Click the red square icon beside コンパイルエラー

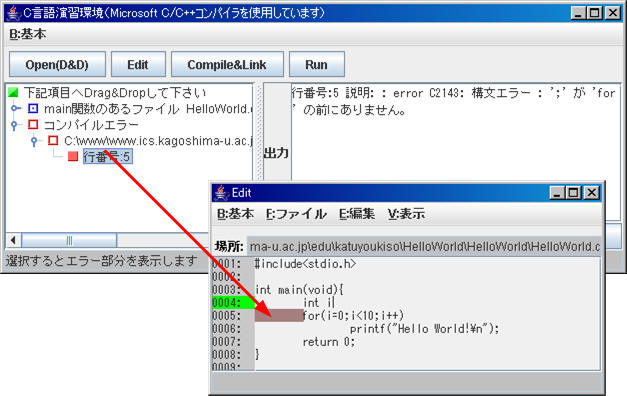coord(33,124)
